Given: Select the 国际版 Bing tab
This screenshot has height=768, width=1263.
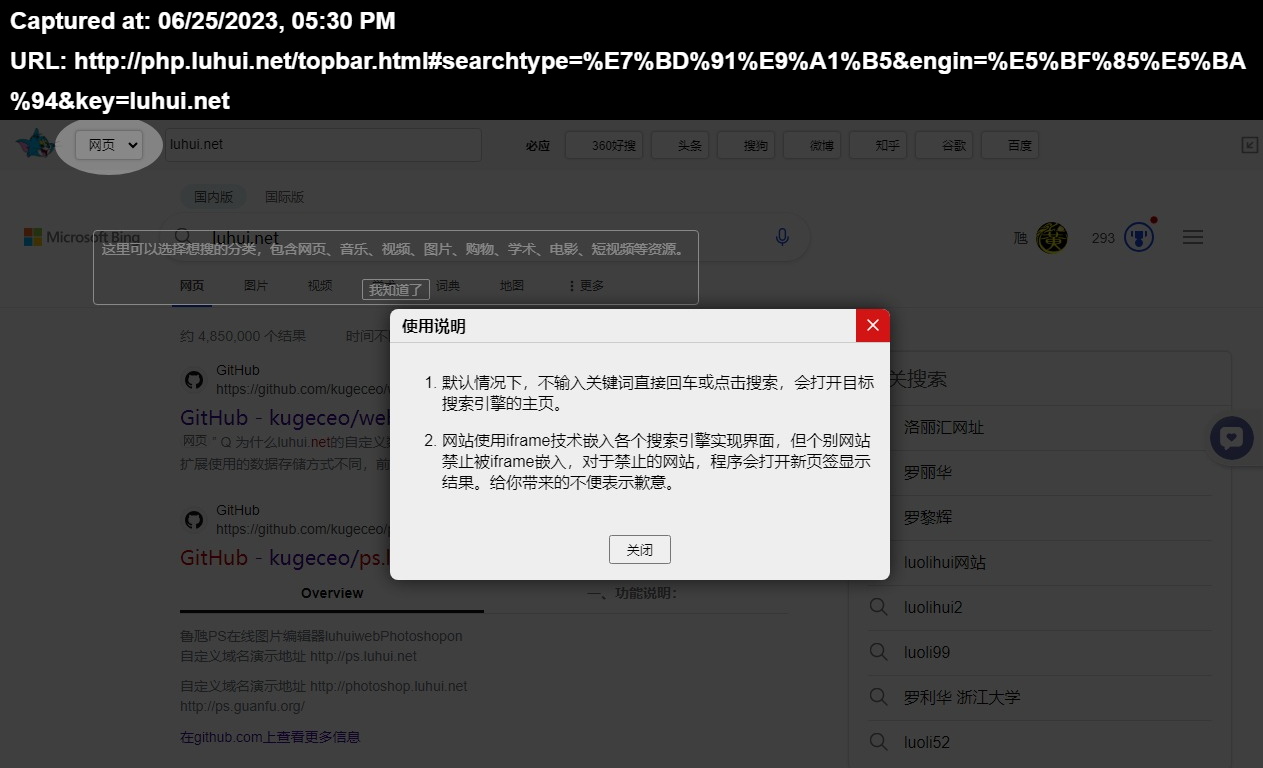Looking at the screenshot, I should 284,197.
